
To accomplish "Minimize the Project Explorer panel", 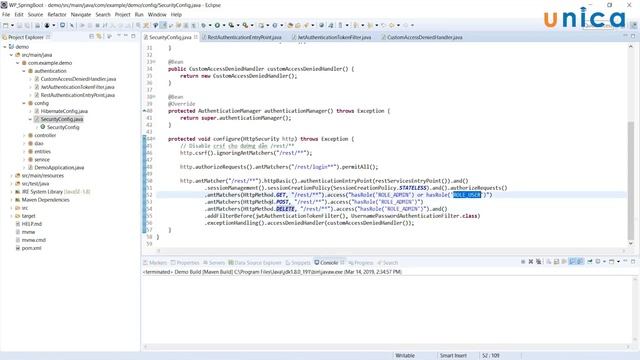I will click(126, 36).
